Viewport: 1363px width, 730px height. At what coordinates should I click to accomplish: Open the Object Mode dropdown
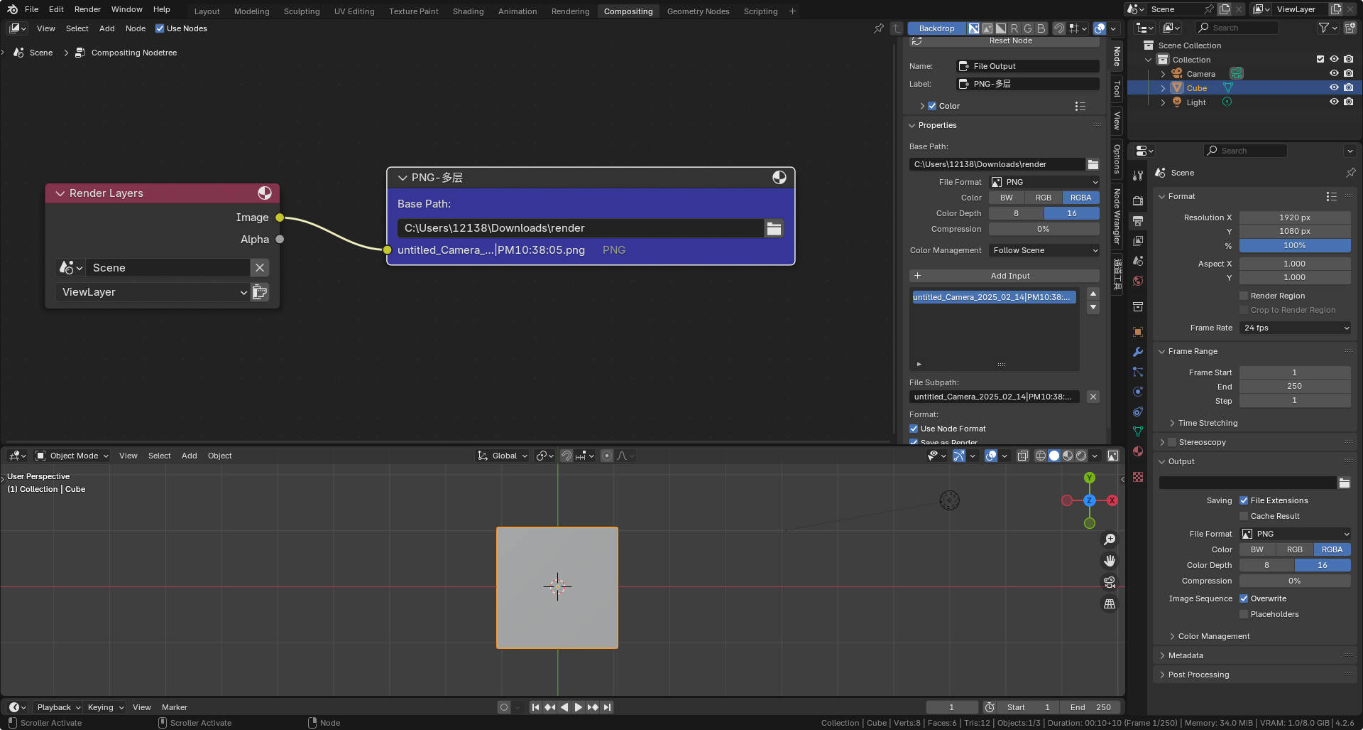pyautogui.click(x=72, y=456)
